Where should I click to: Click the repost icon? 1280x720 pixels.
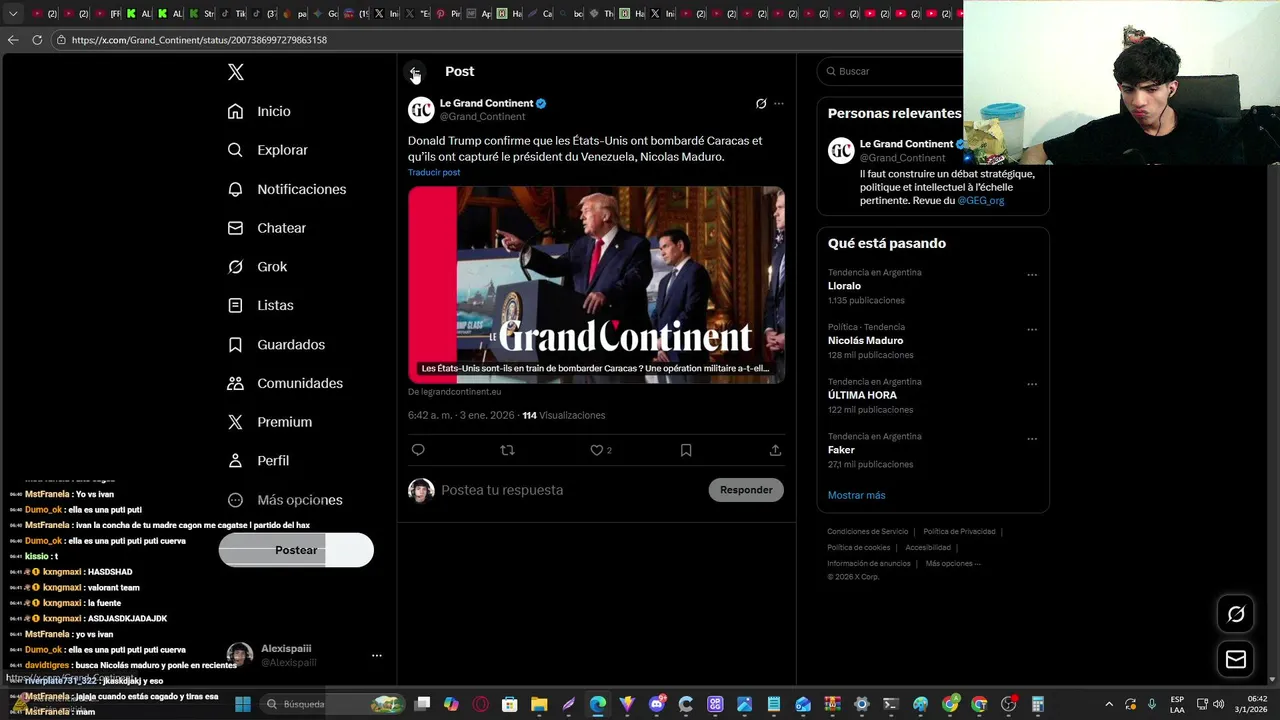tap(507, 450)
